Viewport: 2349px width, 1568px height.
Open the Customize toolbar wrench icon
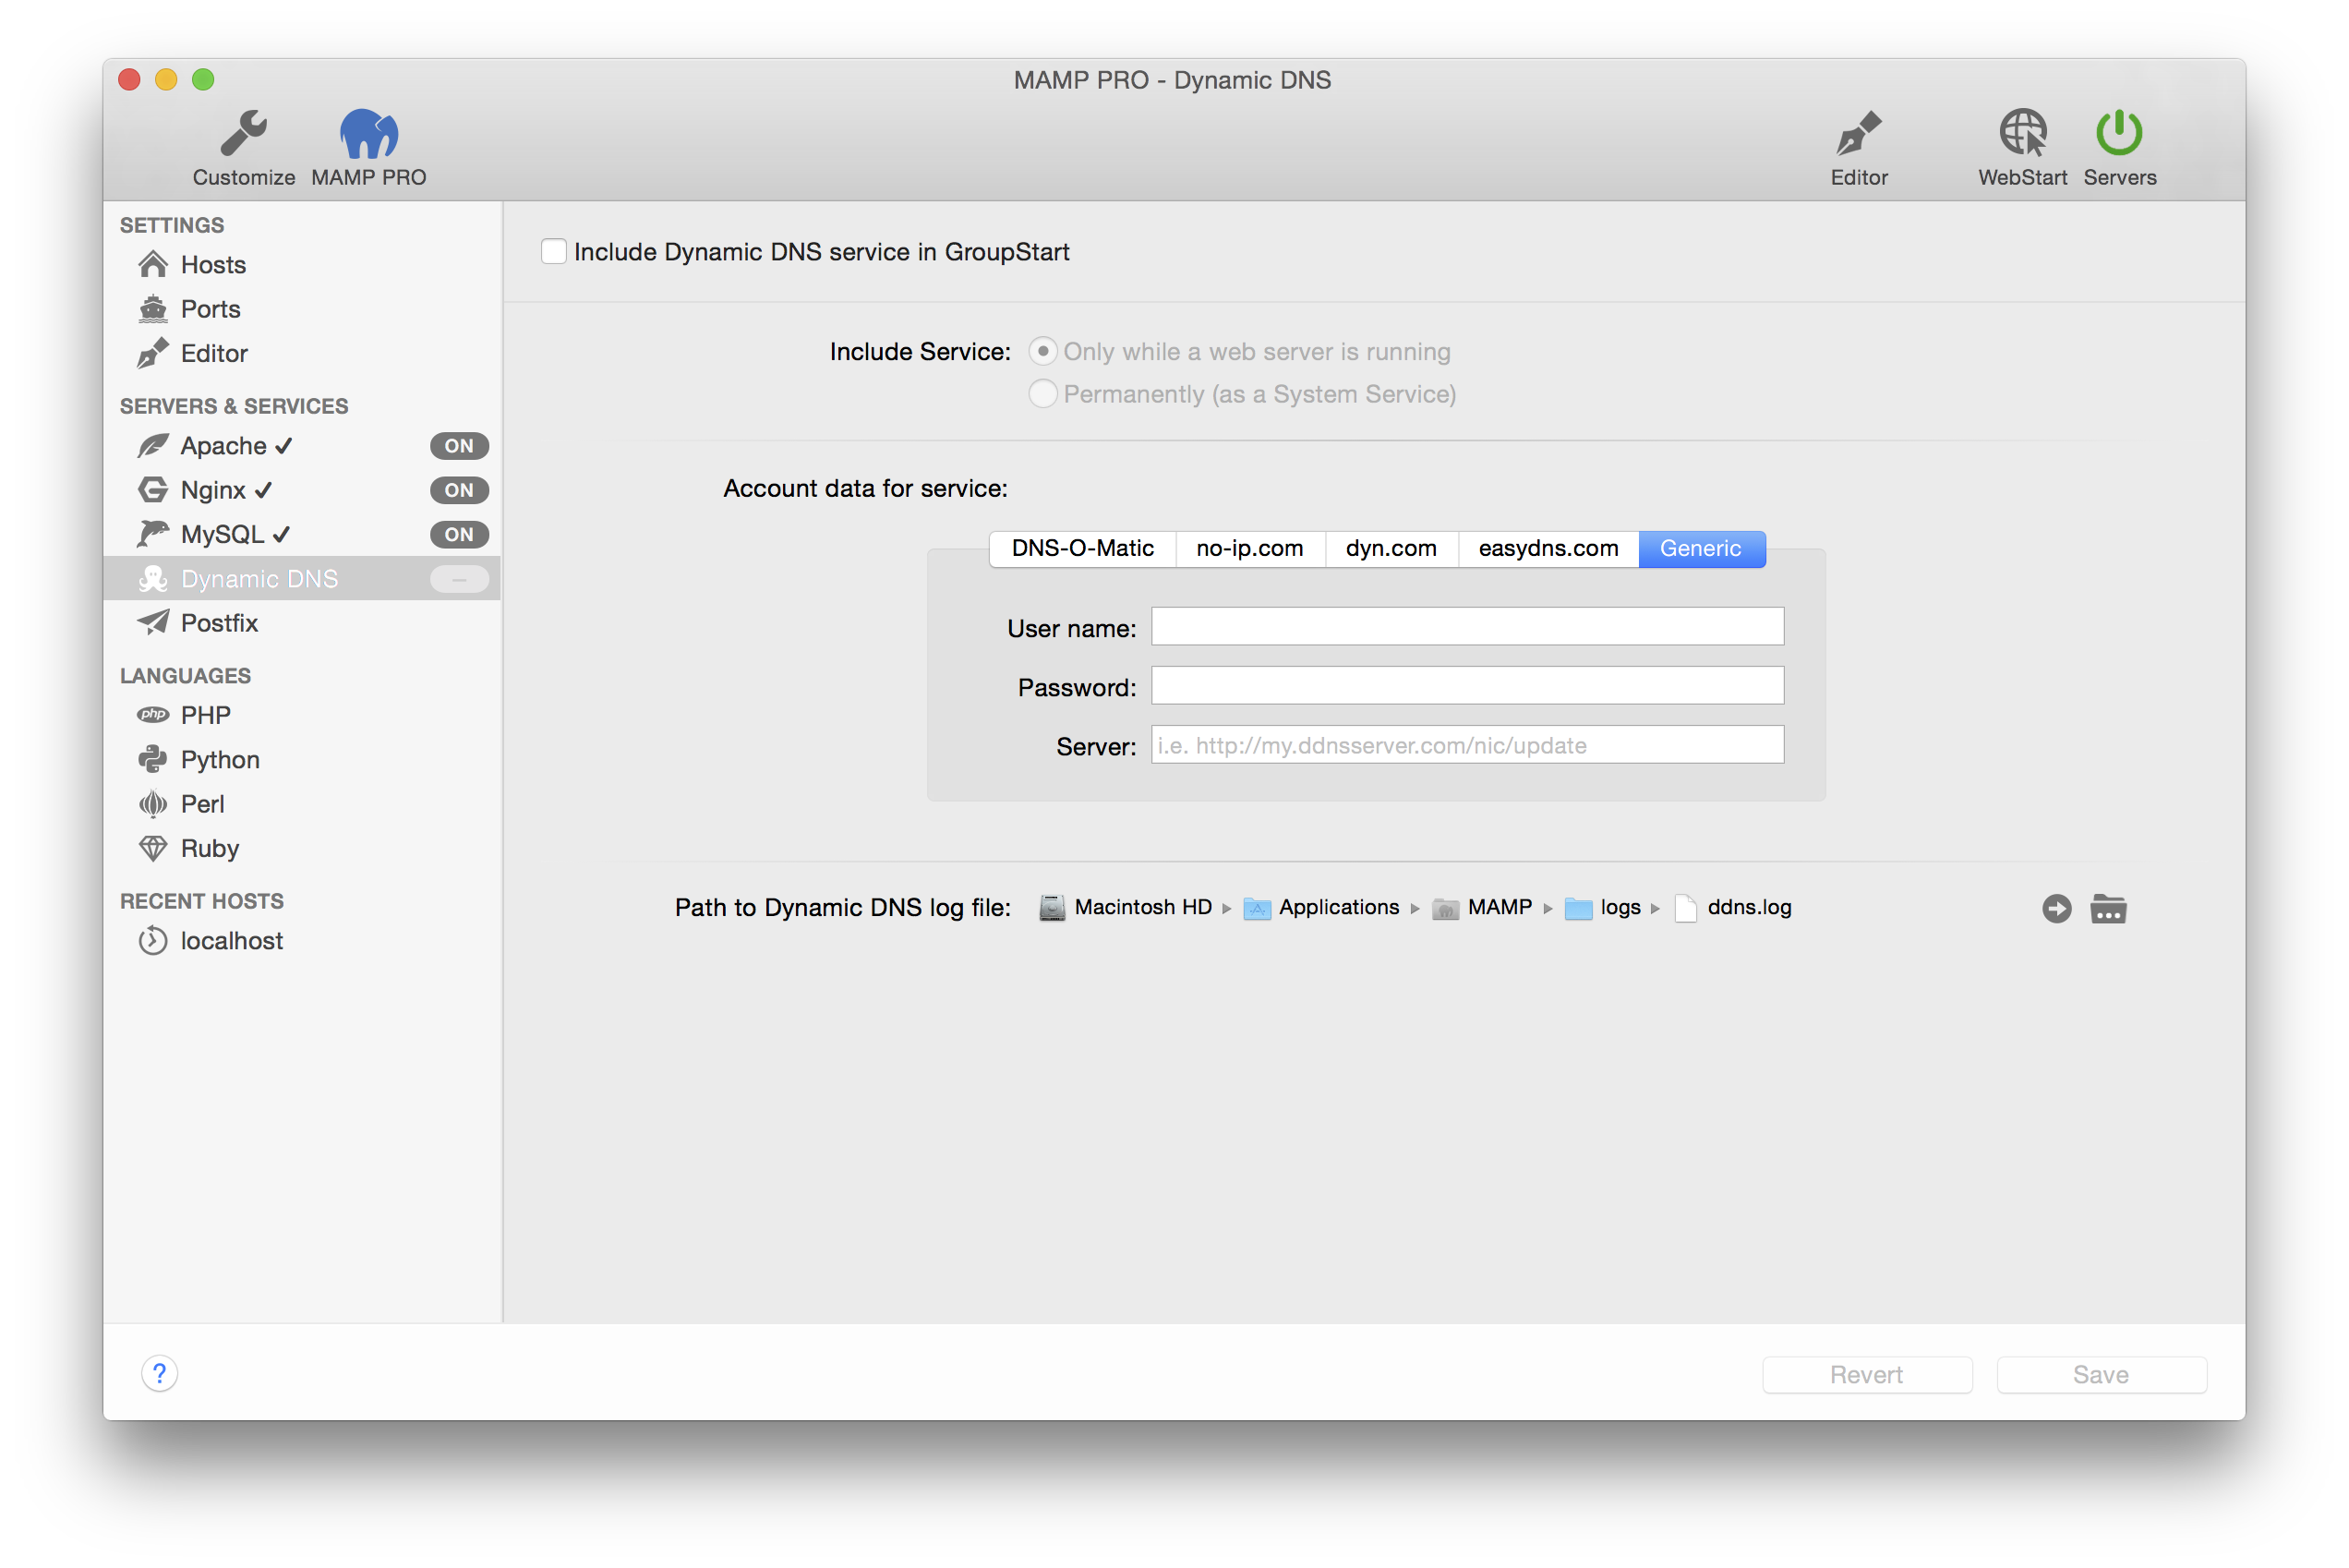coord(243,134)
